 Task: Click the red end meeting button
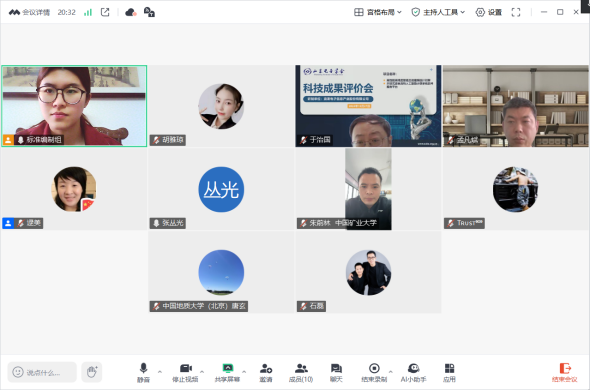click(x=565, y=372)
